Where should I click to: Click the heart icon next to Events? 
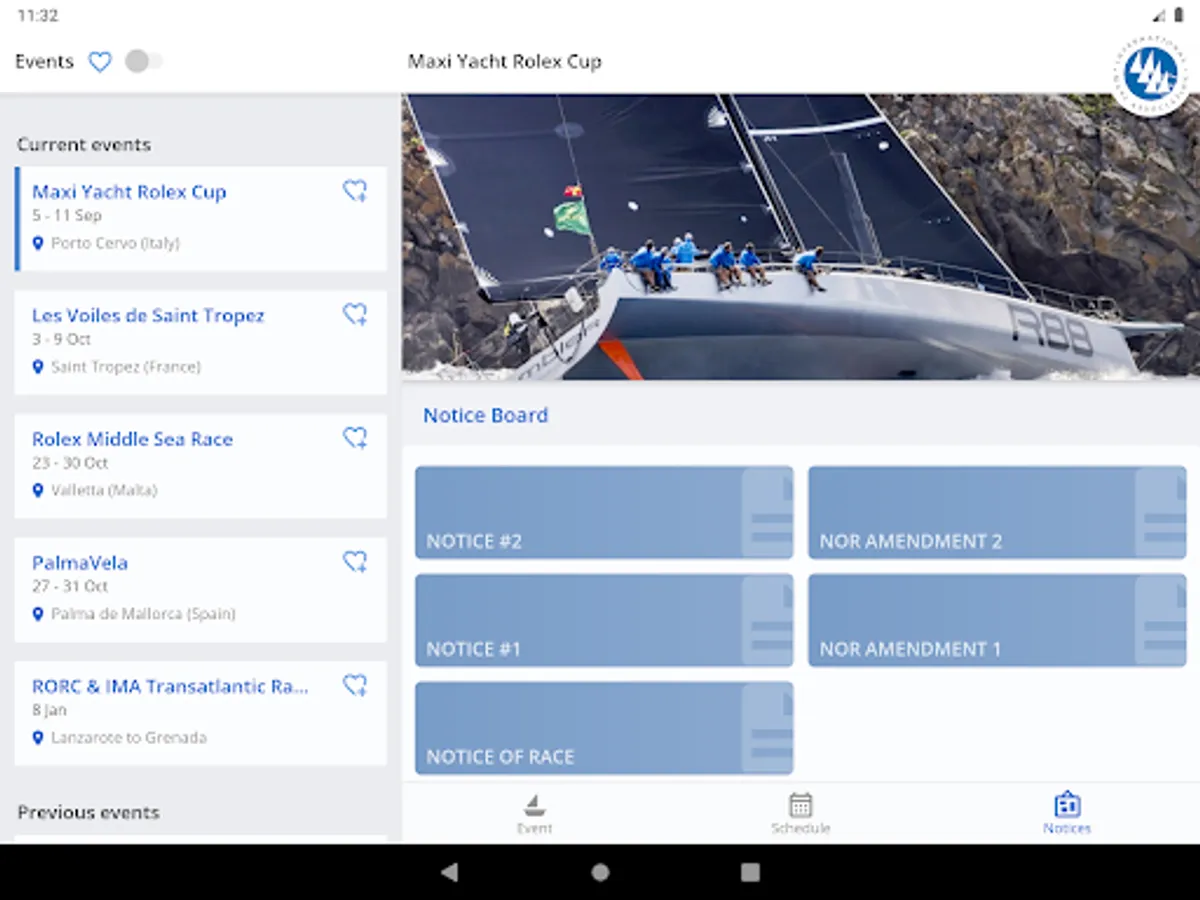pos(100,62)
